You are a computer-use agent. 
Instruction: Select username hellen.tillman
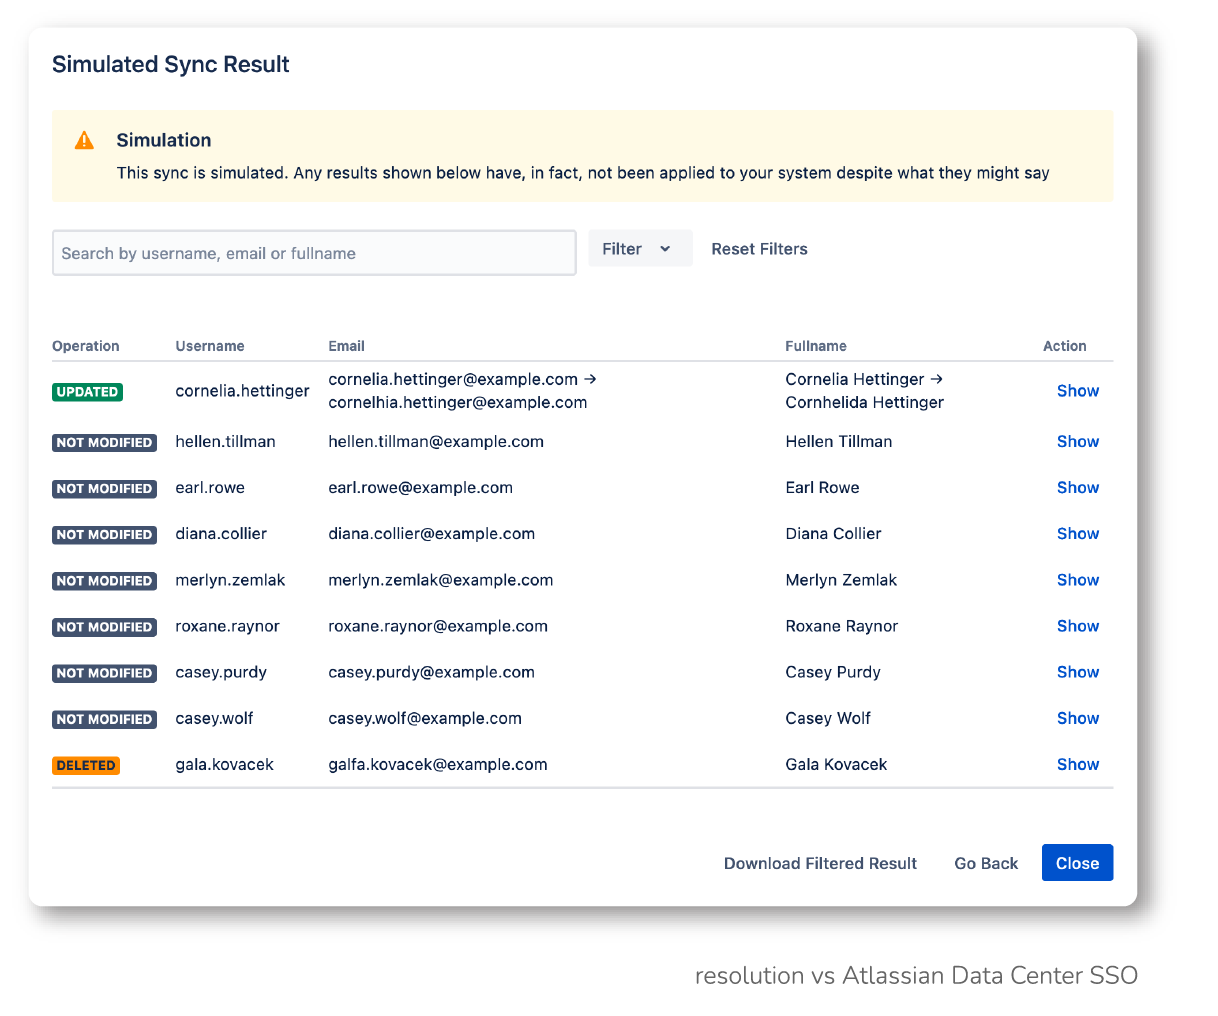click(225, 441)
